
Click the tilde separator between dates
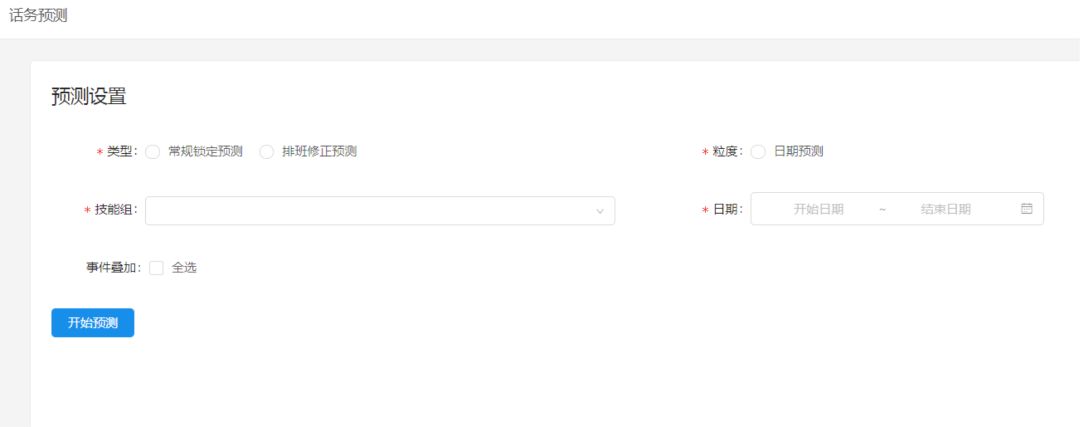[x=882, y=209]
